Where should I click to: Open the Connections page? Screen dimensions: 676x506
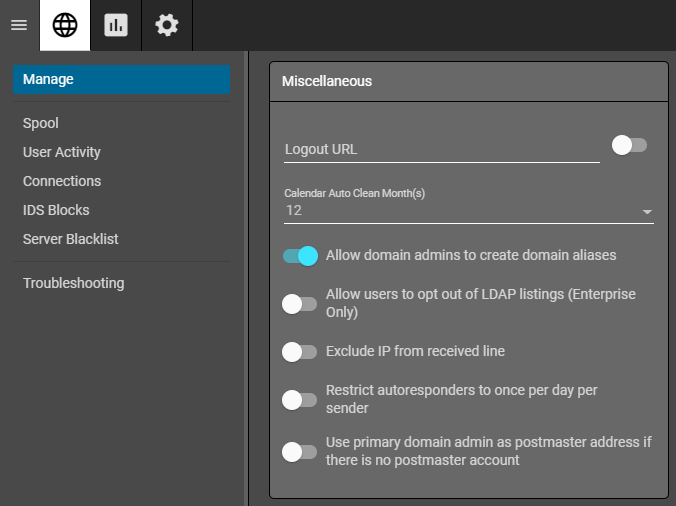point(62,181)
